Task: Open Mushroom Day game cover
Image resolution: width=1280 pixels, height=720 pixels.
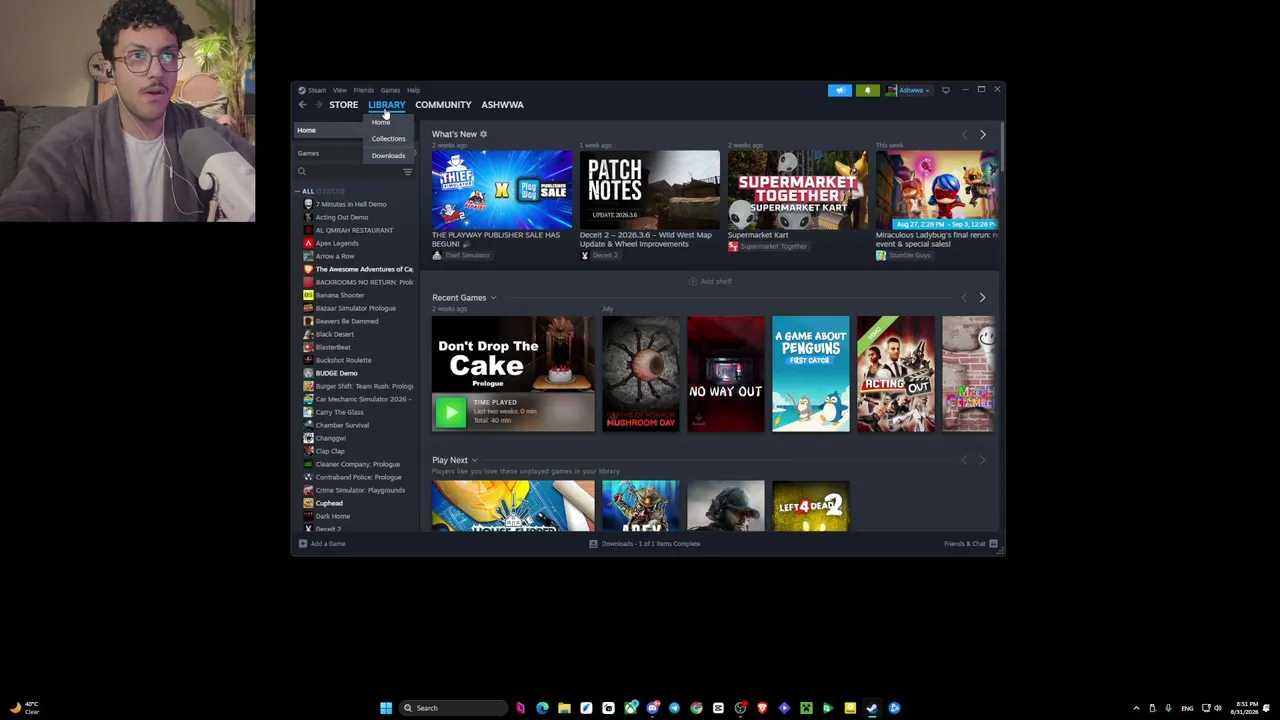Action: pos(641,374)
